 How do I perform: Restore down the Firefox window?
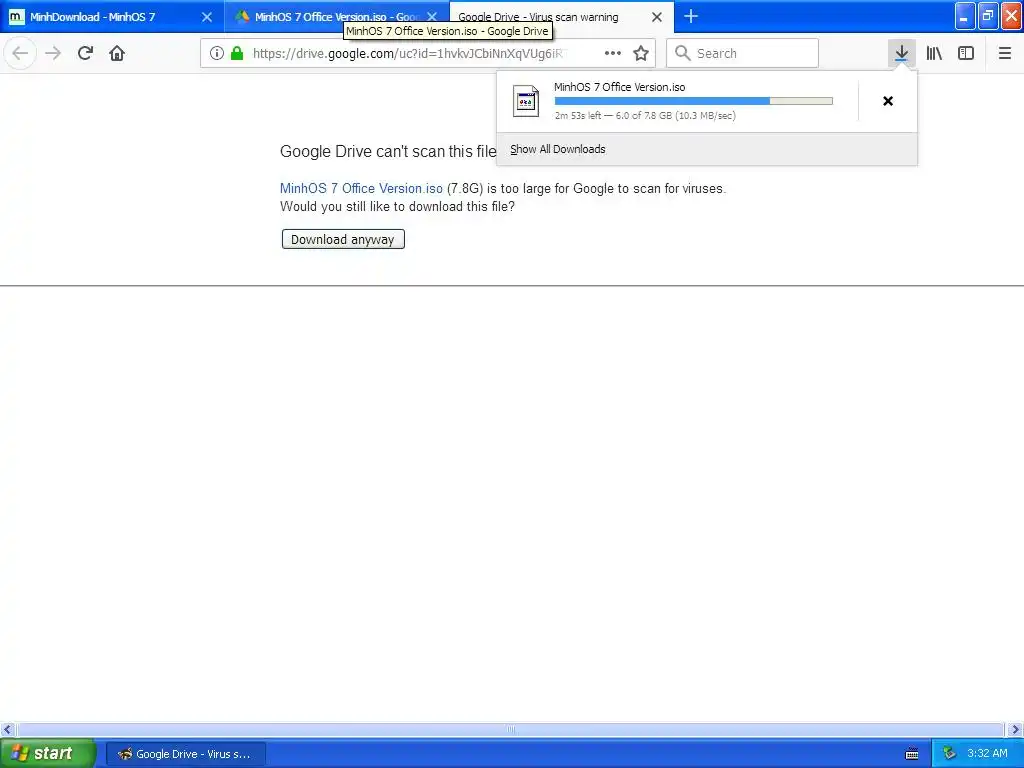[987, 16]
